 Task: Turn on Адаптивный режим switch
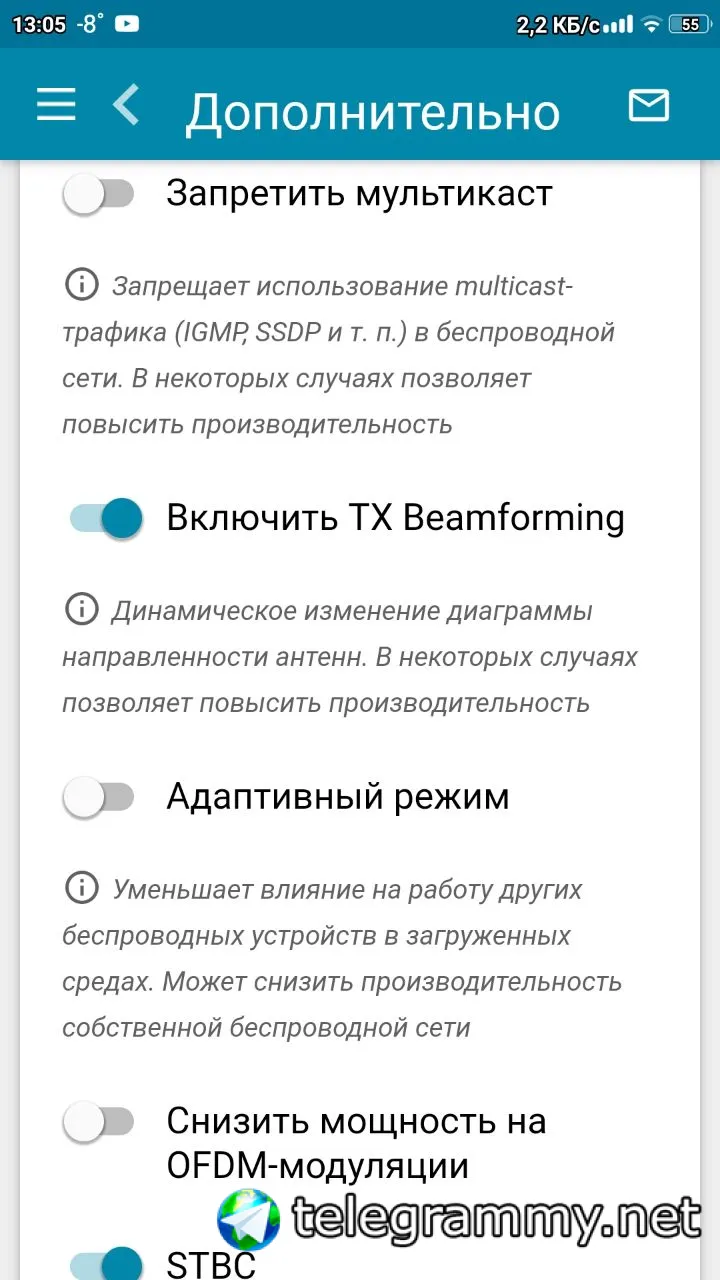pyautogui.click(x=99, y=797)
